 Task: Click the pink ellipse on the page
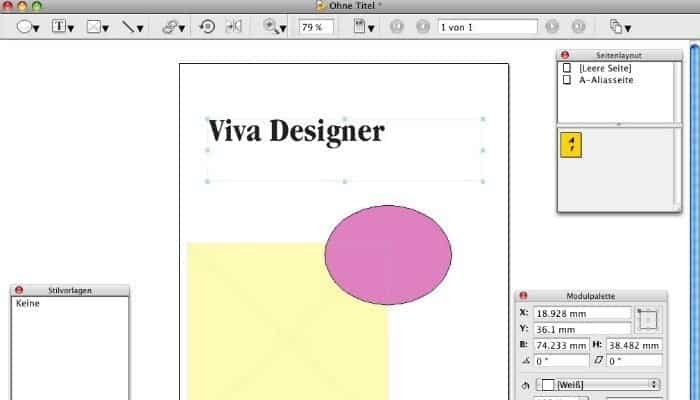[x=388, y=255]
